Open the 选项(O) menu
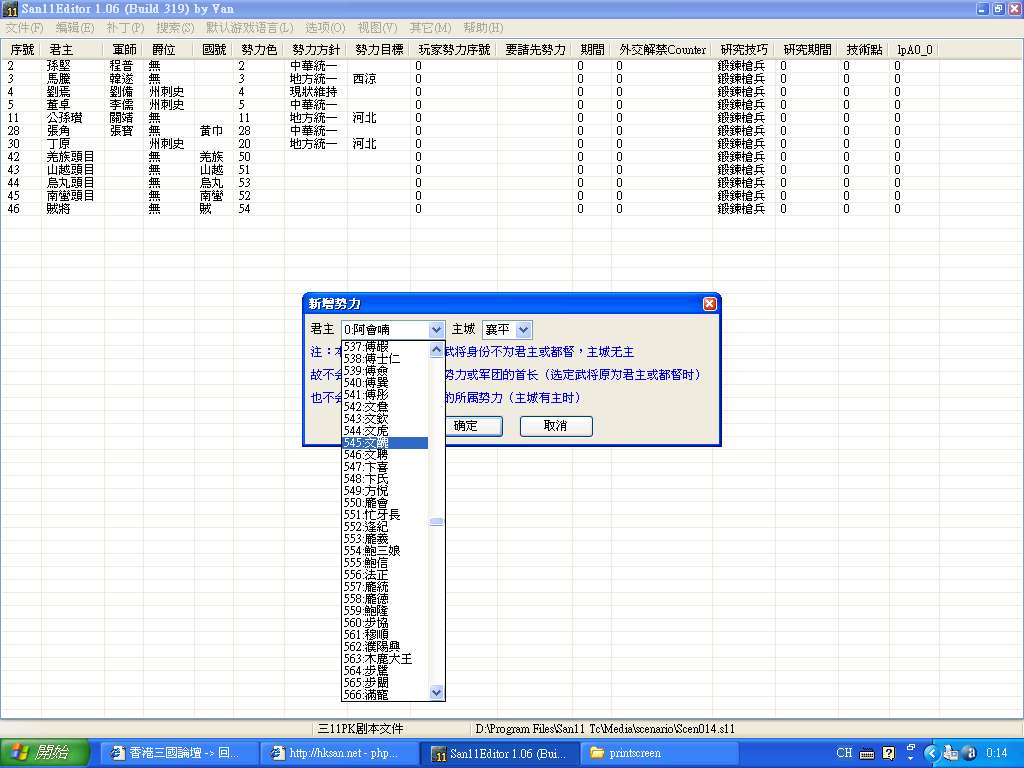This screenshot has height=768, width=1024. (x=324, y=28)
